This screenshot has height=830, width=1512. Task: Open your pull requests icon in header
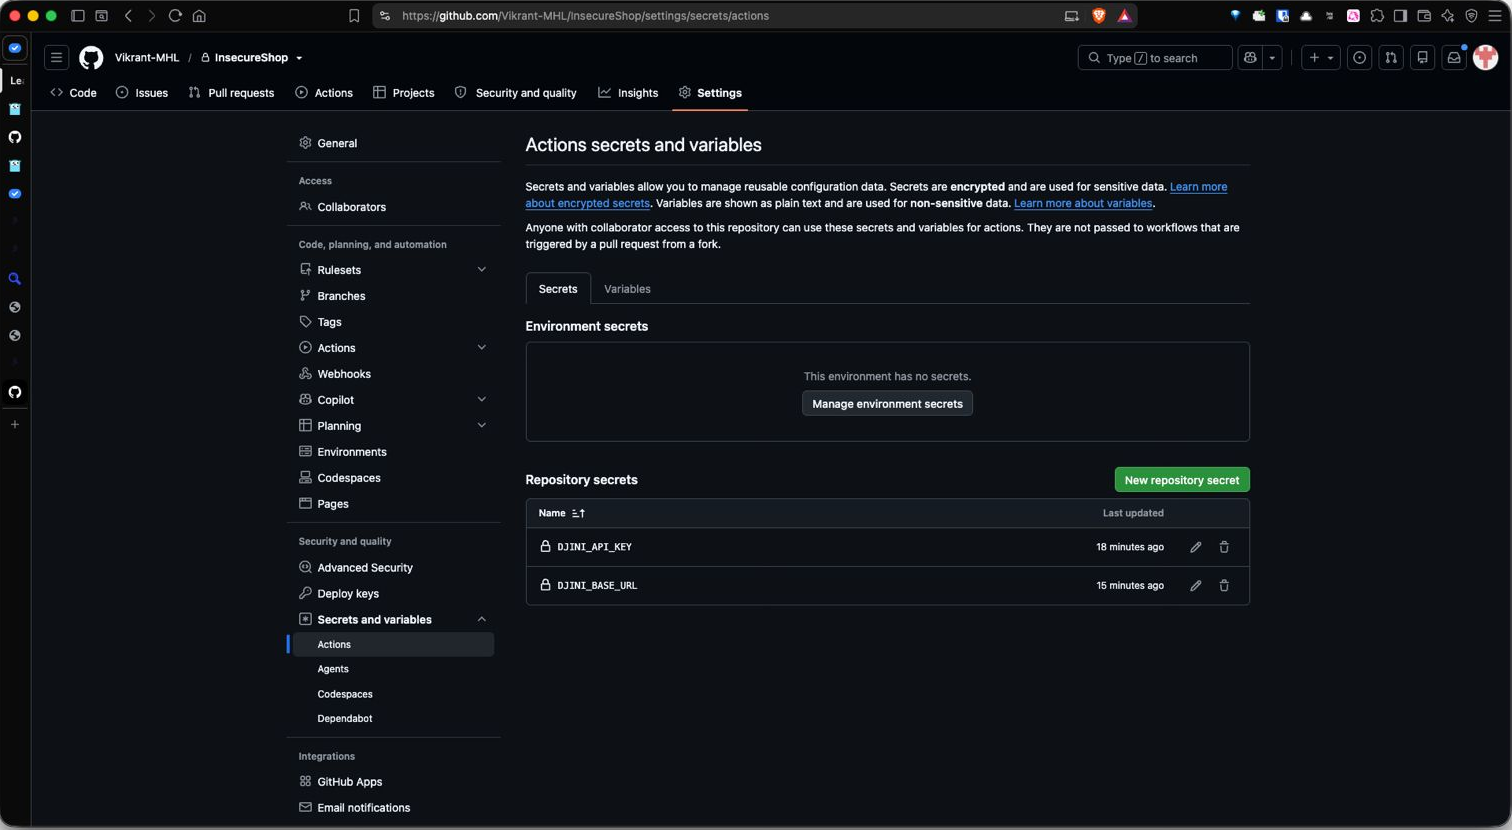[1391, 58]
